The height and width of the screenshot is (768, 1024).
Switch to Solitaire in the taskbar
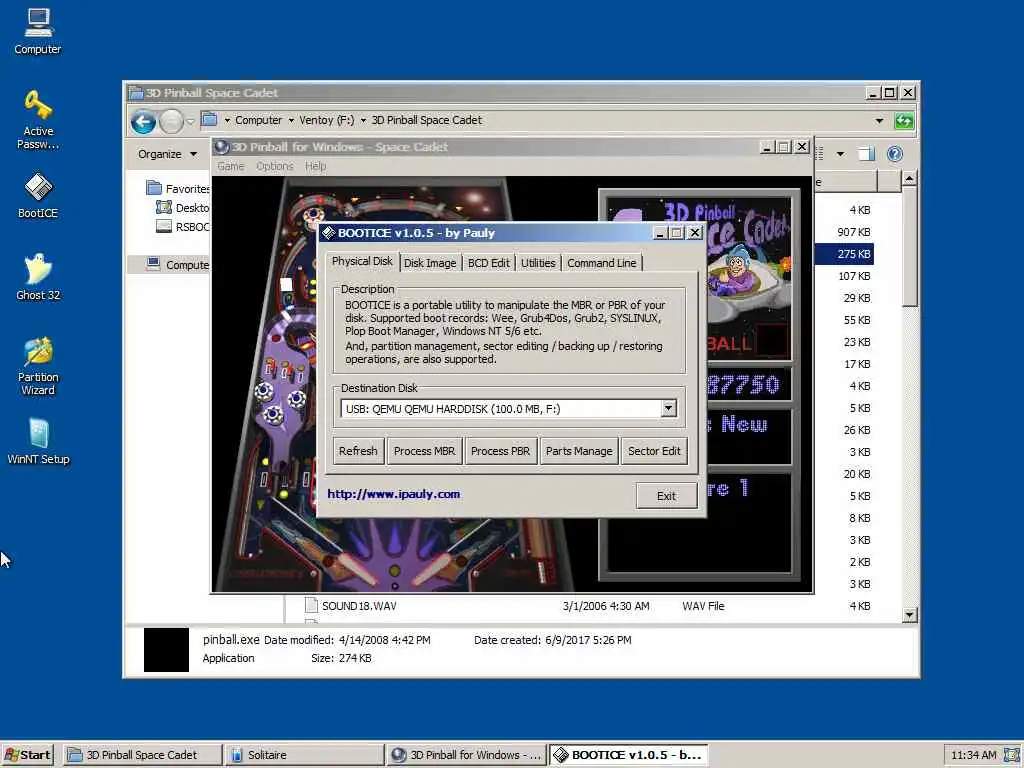point(304,755)
